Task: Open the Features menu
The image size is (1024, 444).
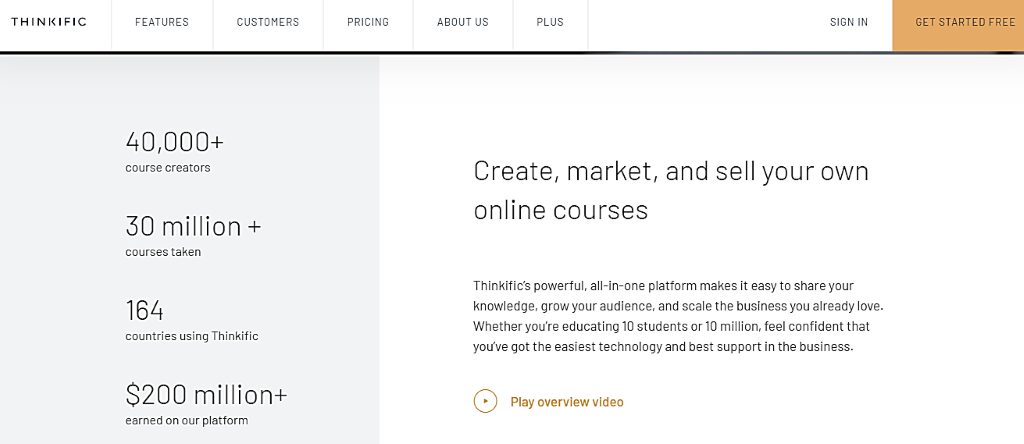Action: (162, 22)
